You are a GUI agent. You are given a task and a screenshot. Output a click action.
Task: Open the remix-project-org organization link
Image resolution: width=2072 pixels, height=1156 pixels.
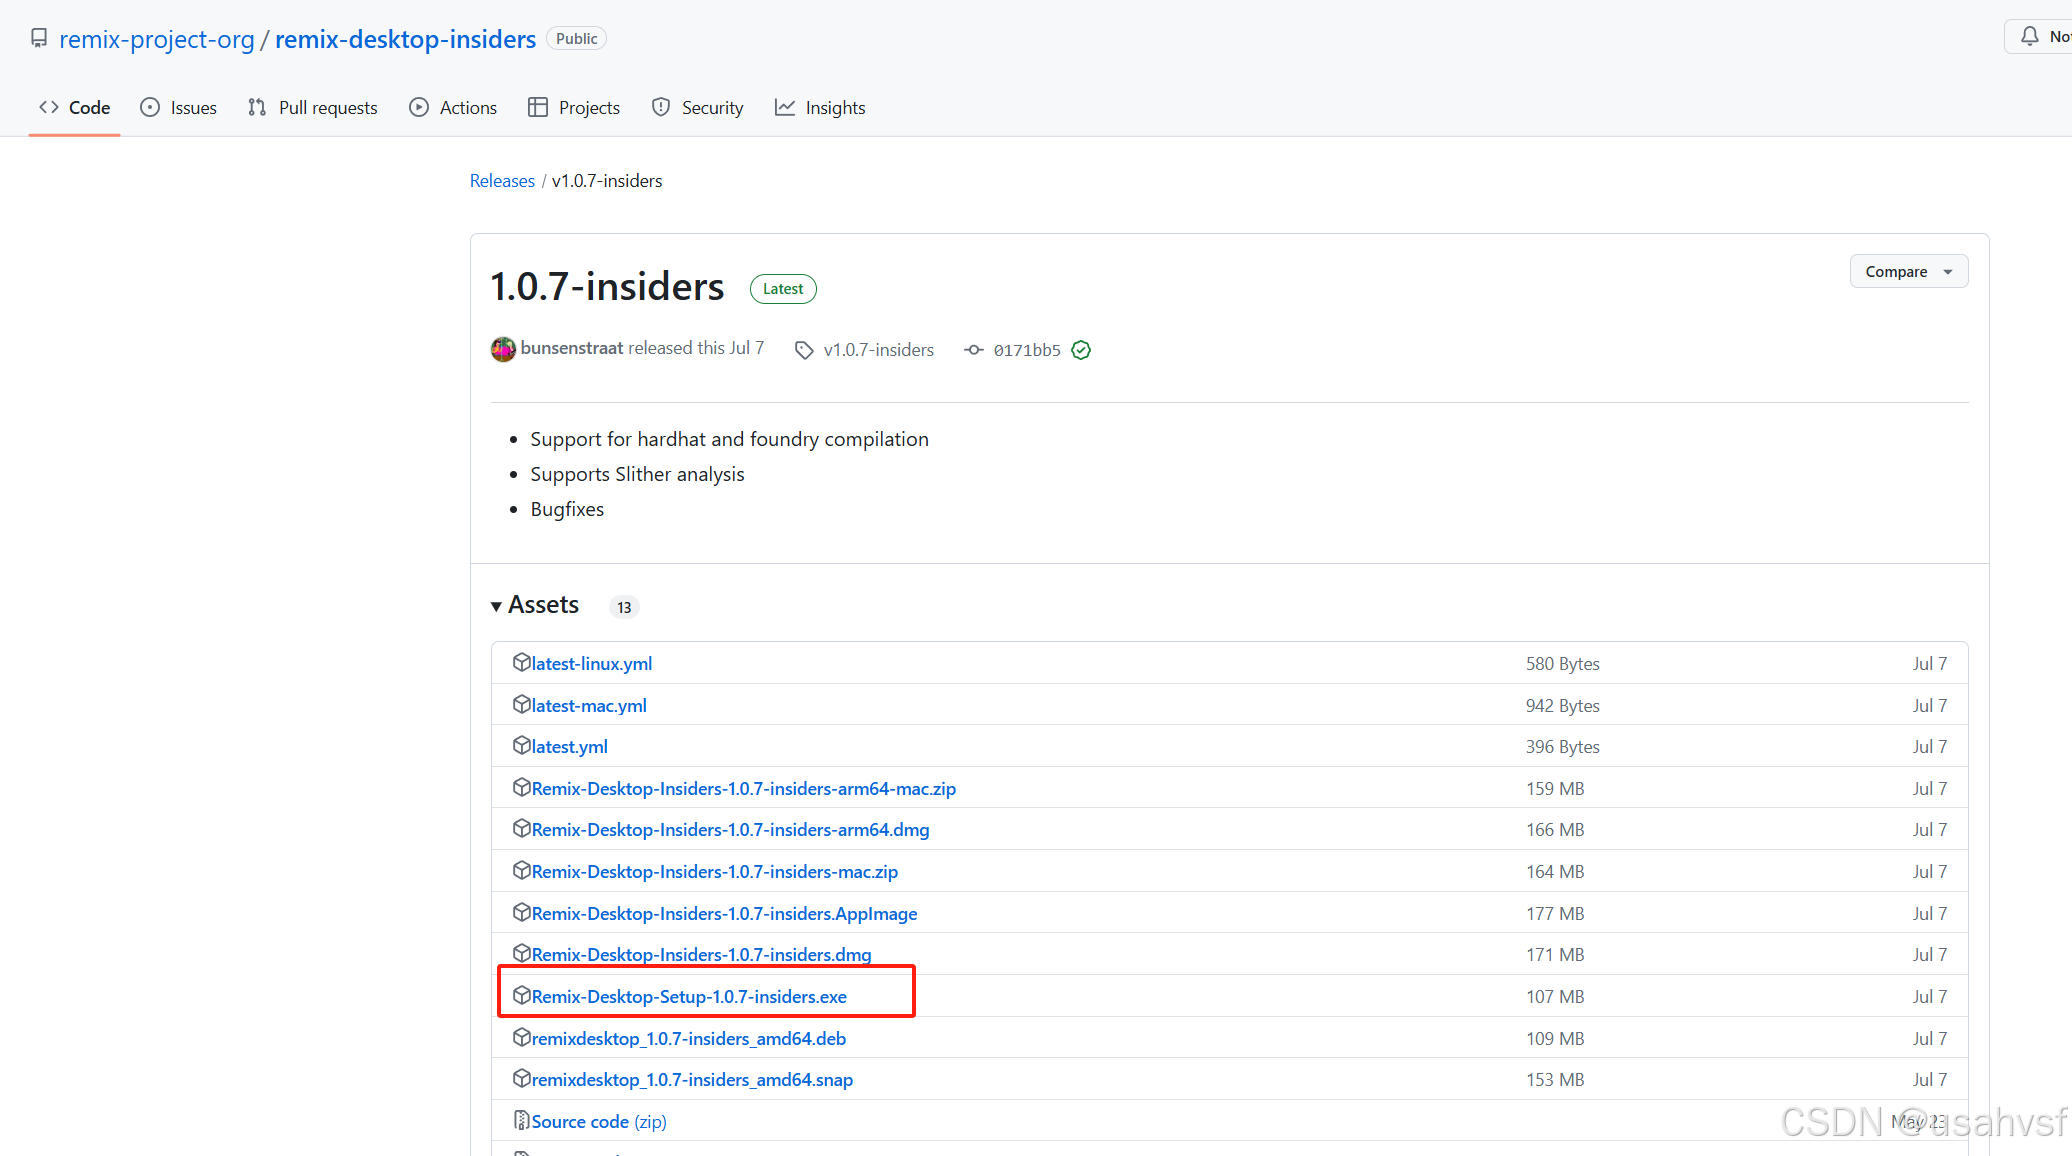(x=157, y=39)
